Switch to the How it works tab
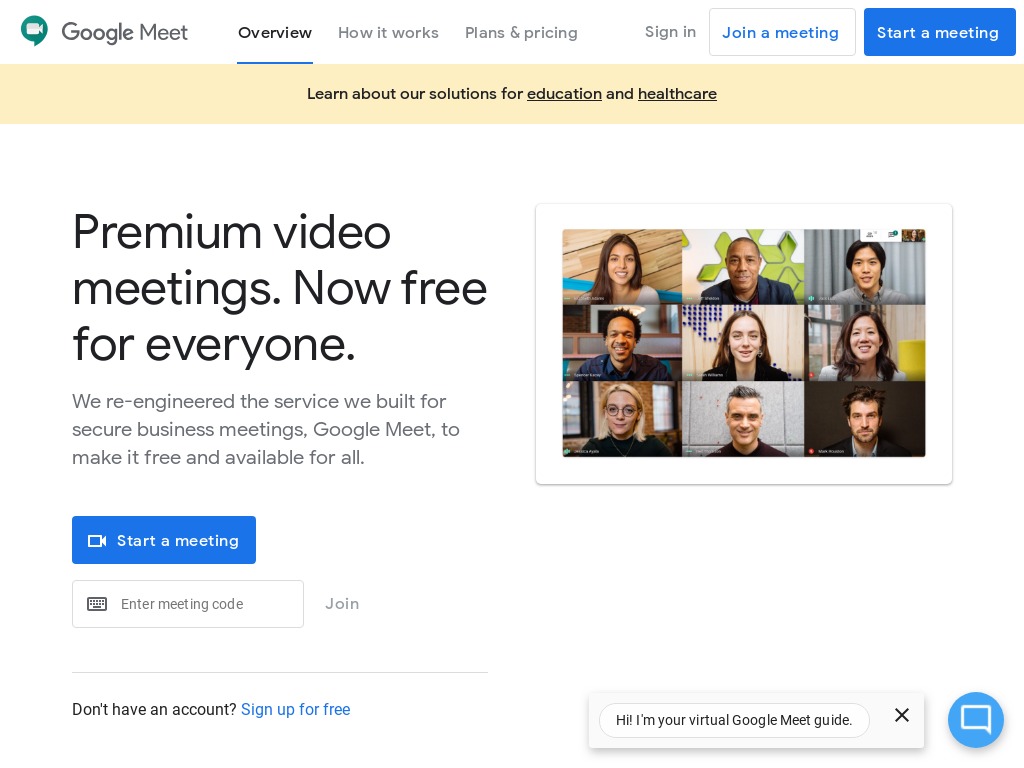Viewport: 1024px width, 768px height. (388, 32)
